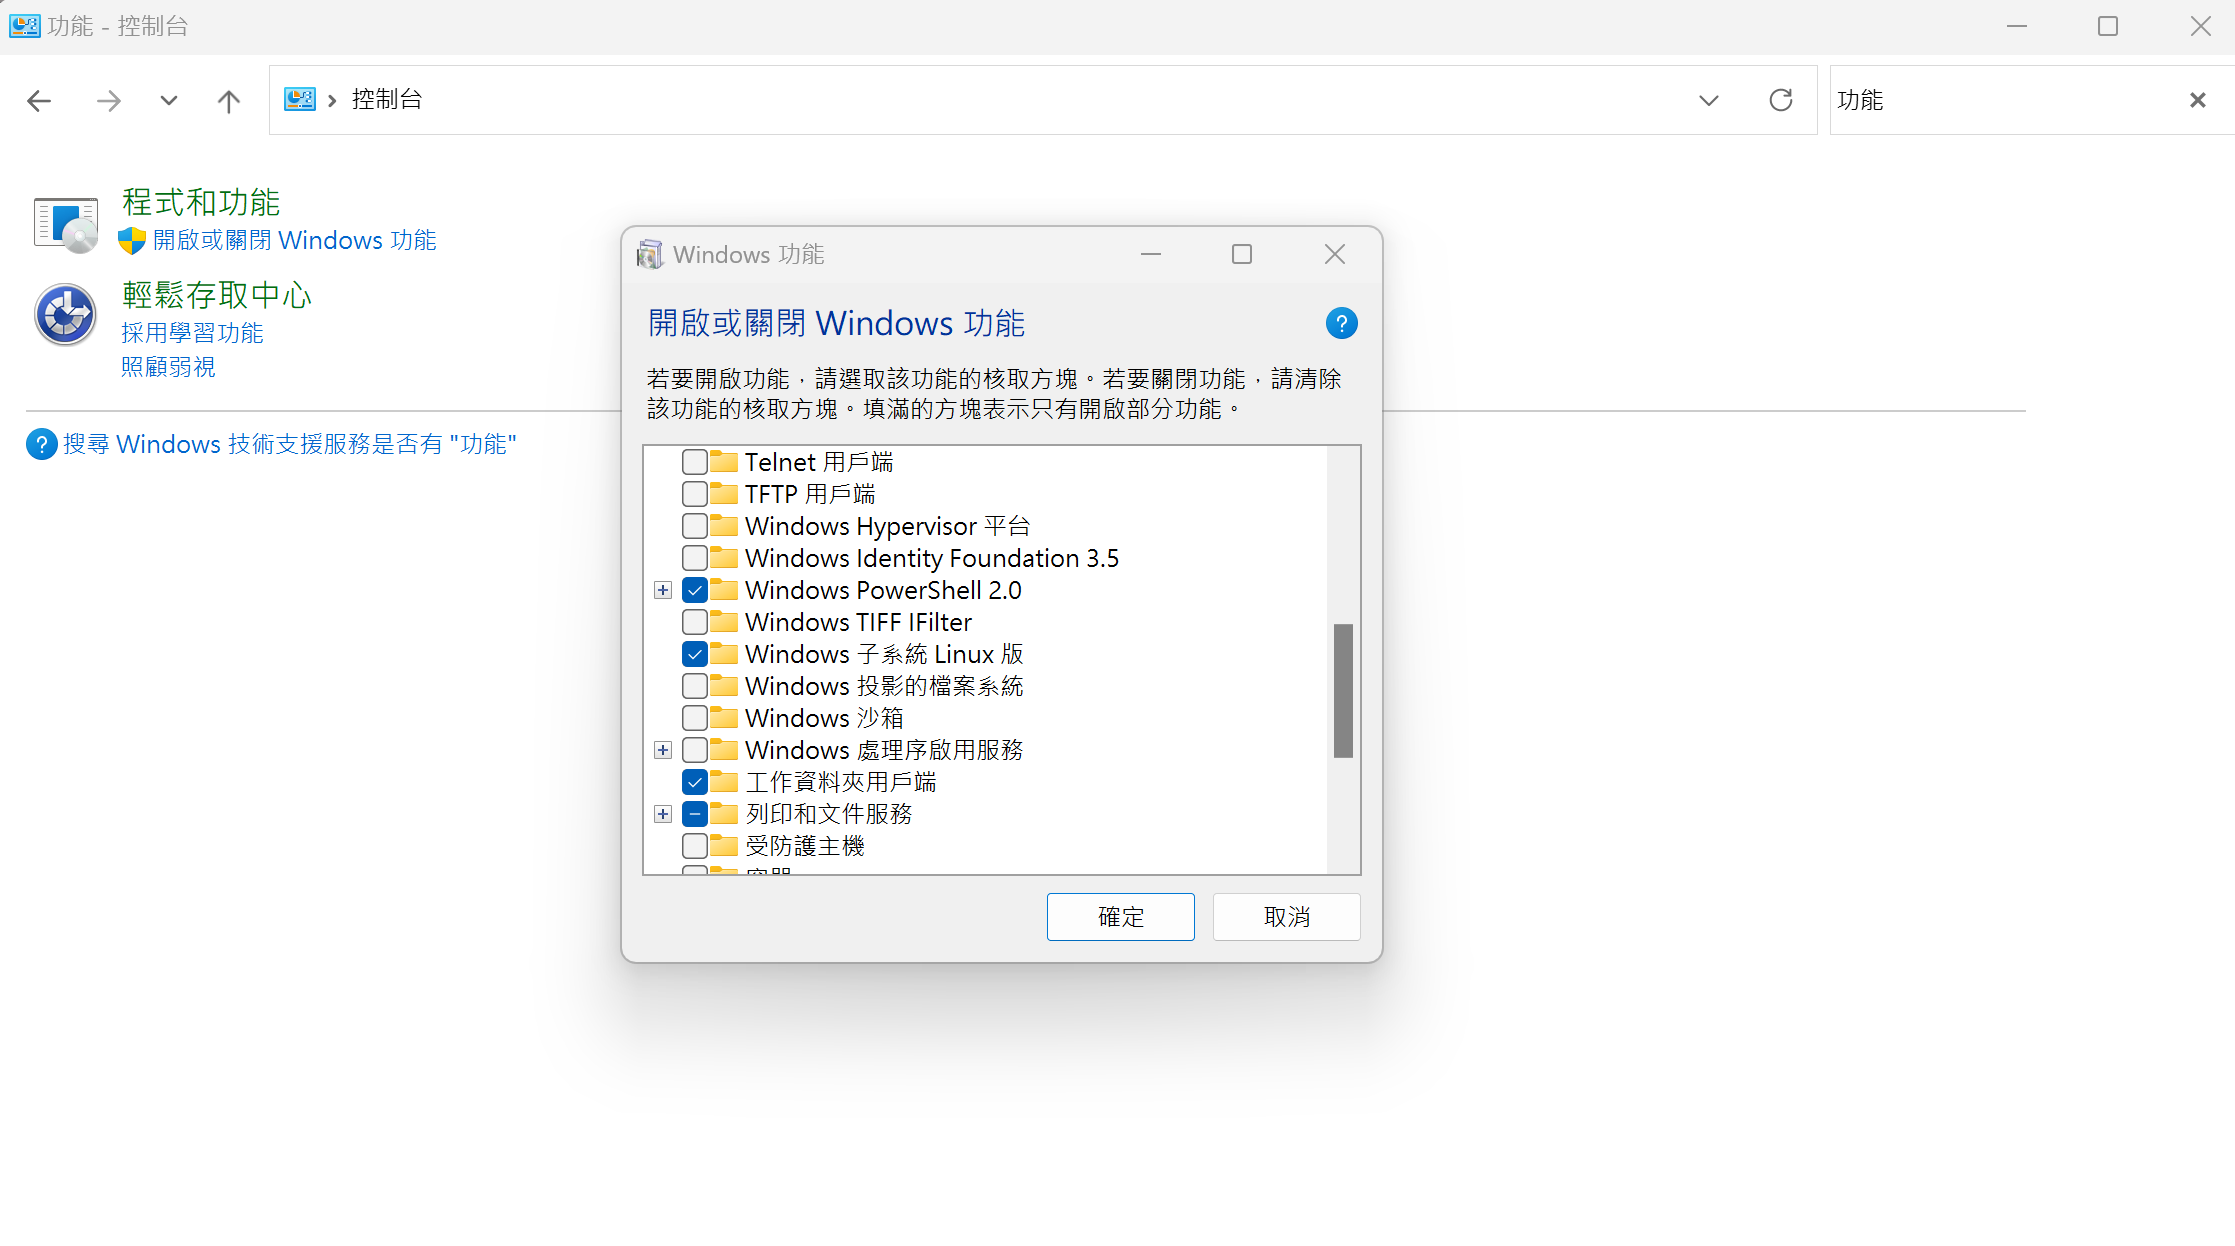
Task: Click folder icon of Windows Identity Foundation 3.5
Action: (724, 558)
